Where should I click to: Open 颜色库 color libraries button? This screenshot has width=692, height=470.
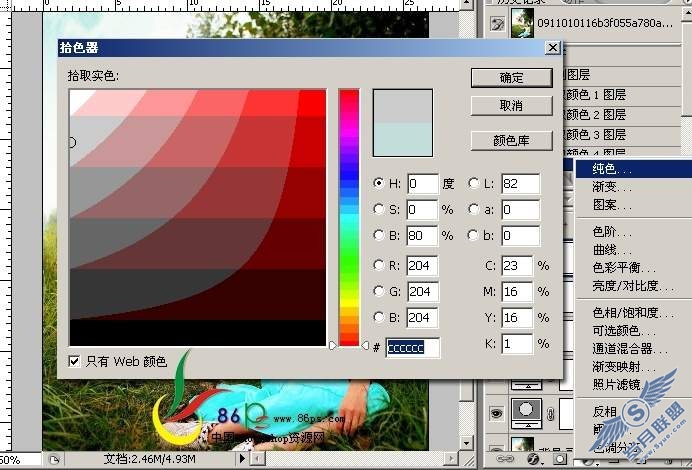(511, 141)
